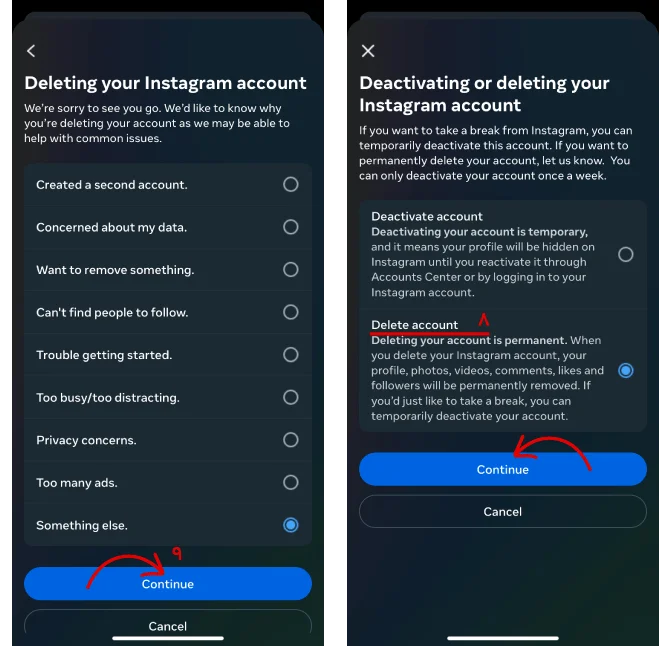Cancel on the deactivate or delete screen
Screen dimensions: 671x646
point(503,512)
